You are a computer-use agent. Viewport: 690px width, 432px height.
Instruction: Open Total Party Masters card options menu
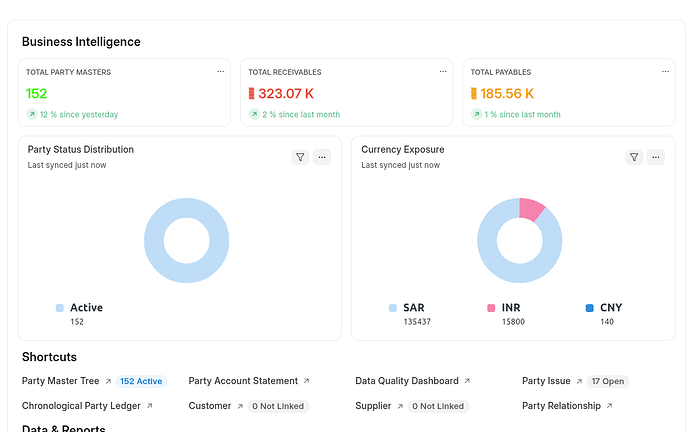click(221, 72)
